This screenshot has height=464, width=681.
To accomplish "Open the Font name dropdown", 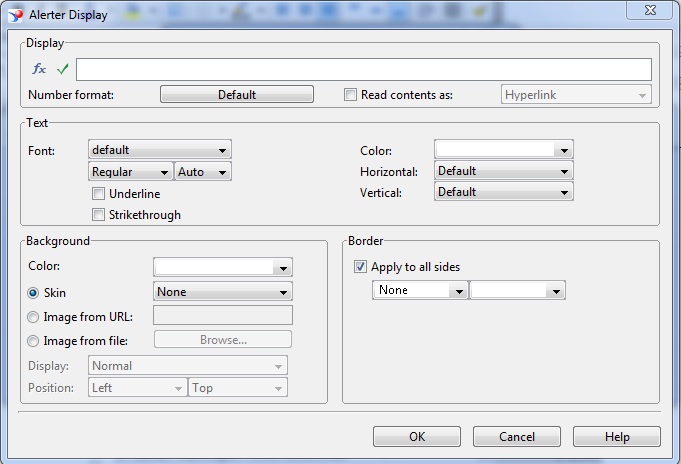I will [x=160, y=150].
